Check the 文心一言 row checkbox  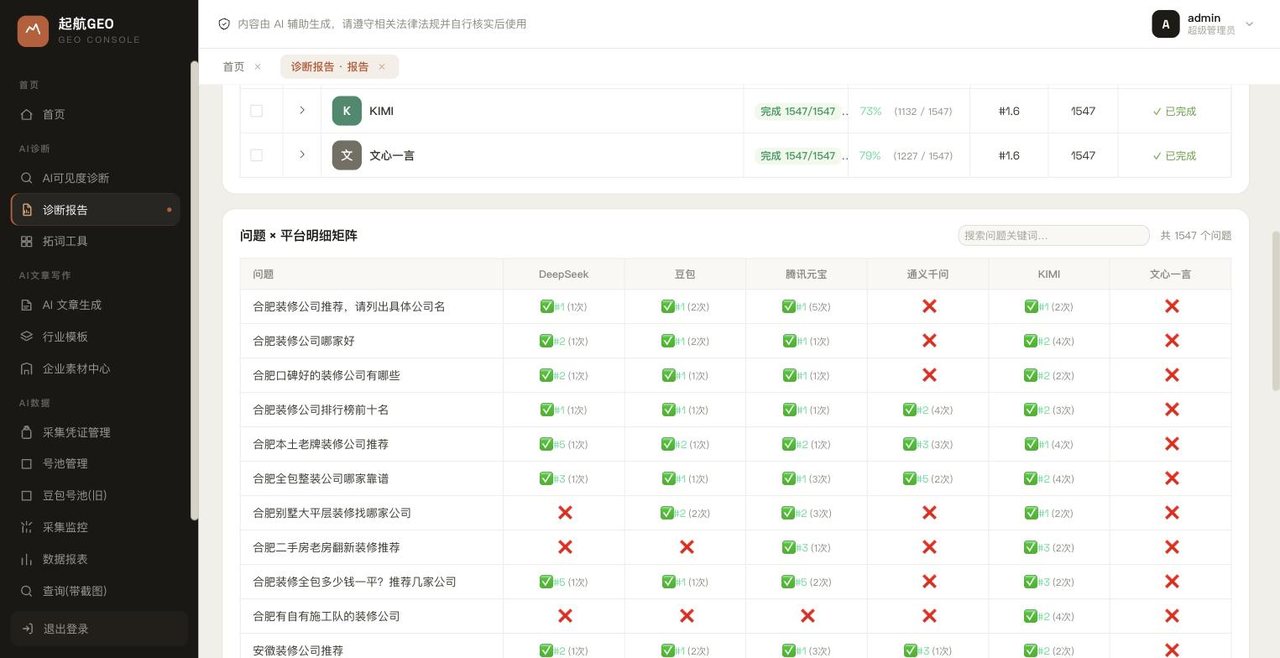pyautogui.click(x=257, y=155)
